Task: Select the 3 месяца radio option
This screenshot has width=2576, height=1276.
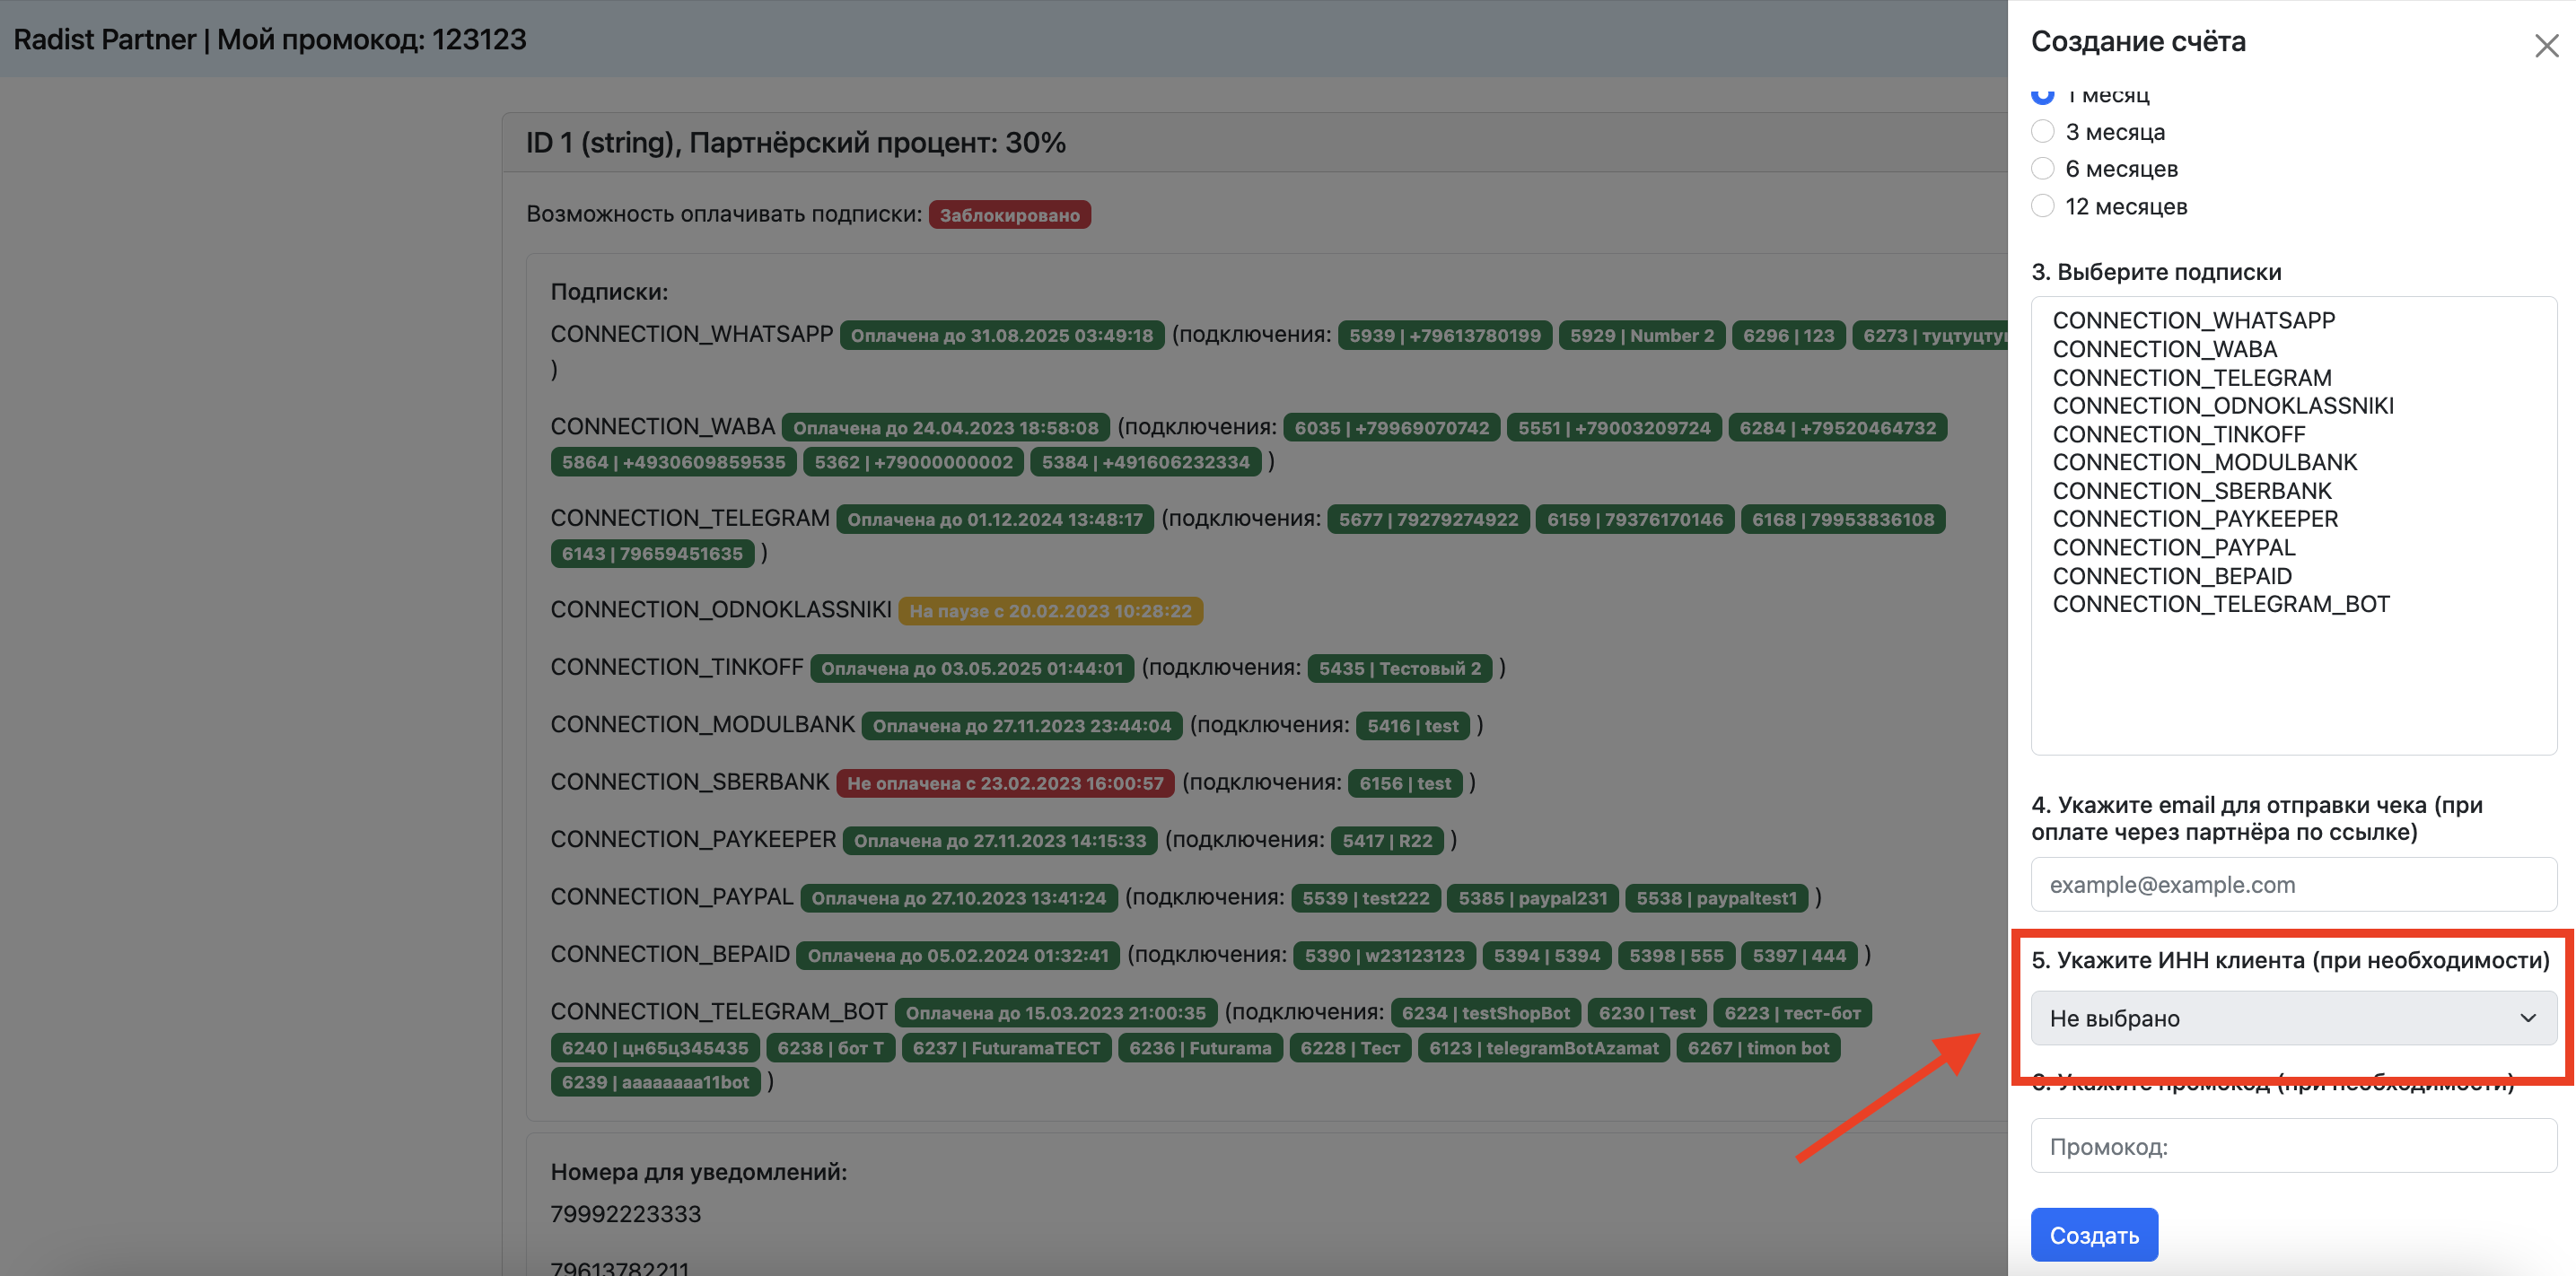Action: coord(2043,132)
